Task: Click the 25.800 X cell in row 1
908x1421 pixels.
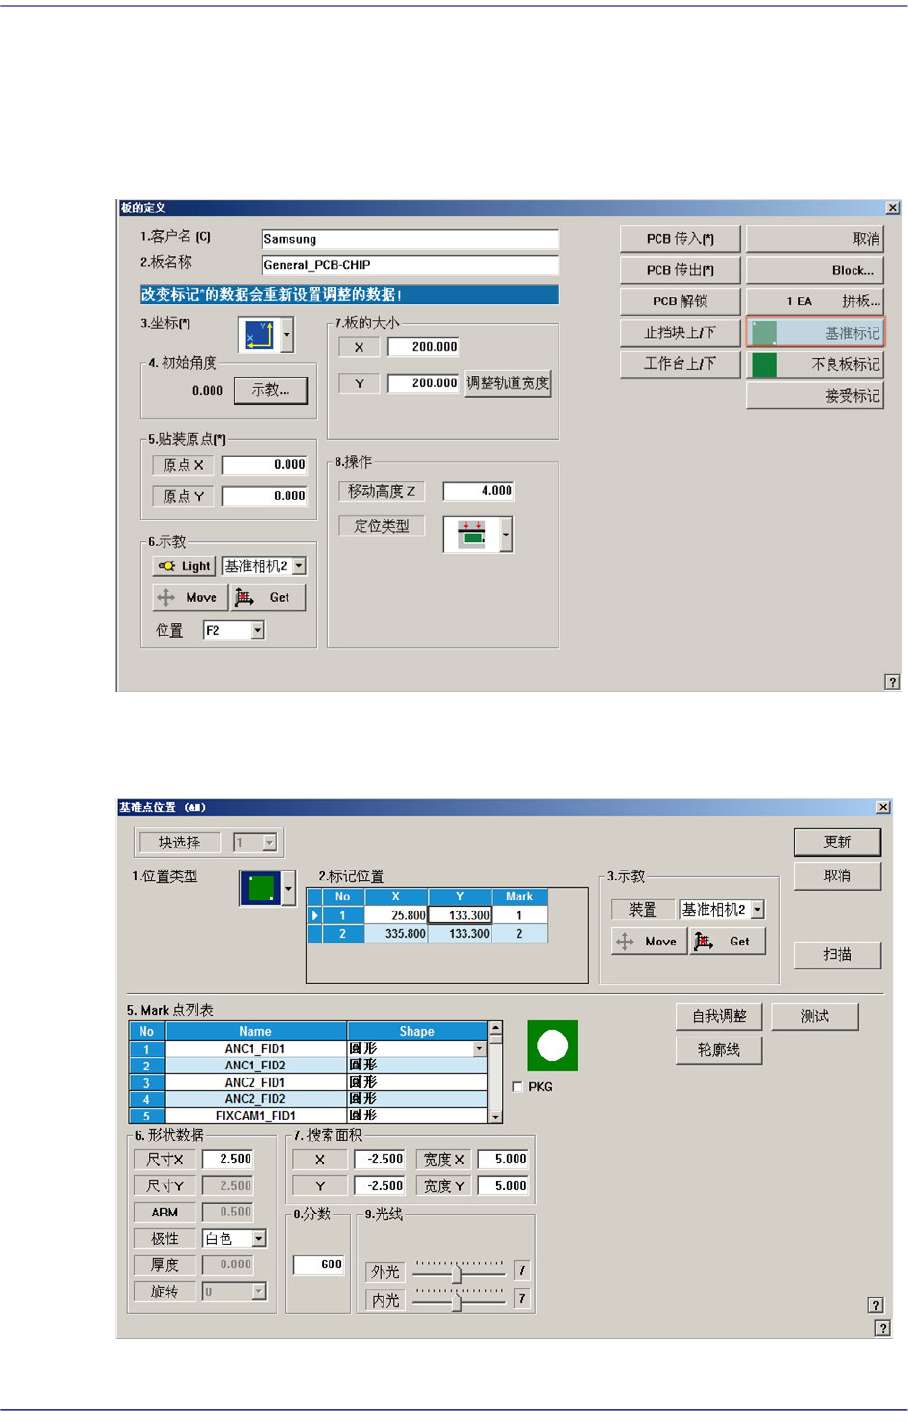Action: [x=396, y=915]
